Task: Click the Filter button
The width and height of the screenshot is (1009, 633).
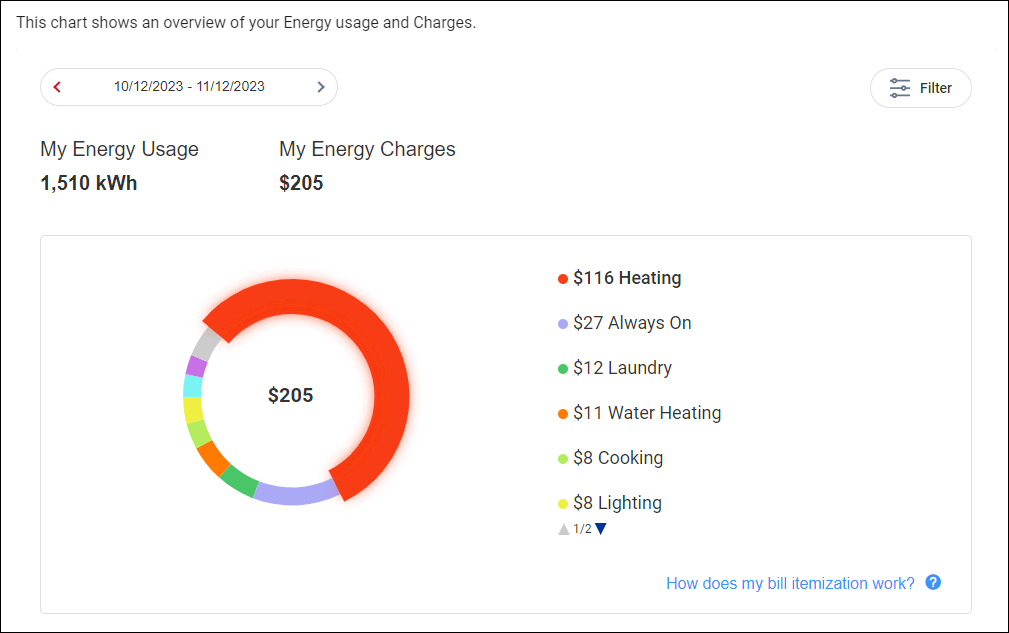Action: pyautogui.click(x=921, y=88)
